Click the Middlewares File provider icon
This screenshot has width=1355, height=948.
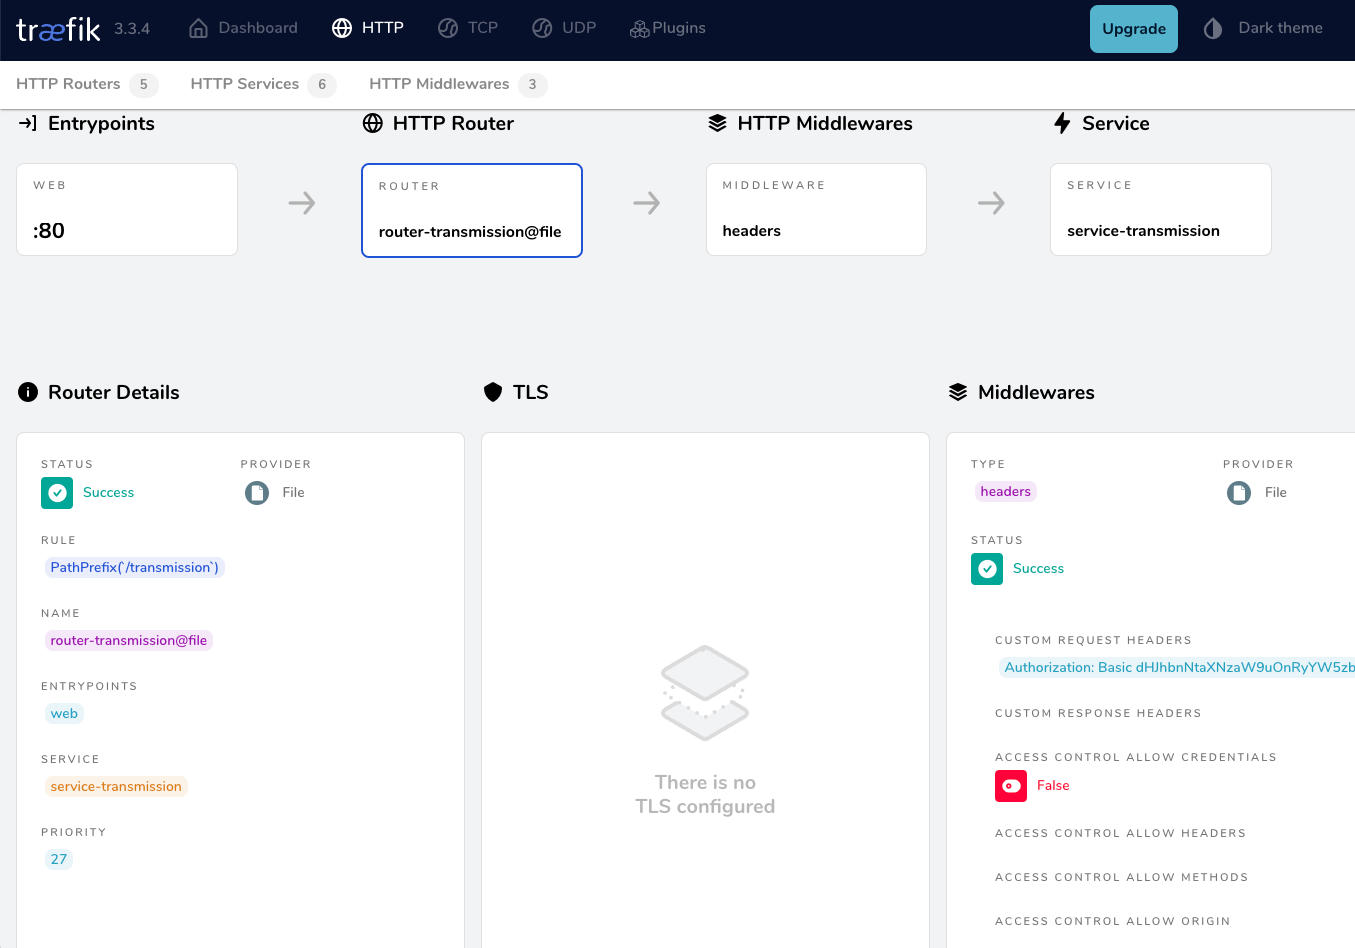click(x=1239, y=493)
